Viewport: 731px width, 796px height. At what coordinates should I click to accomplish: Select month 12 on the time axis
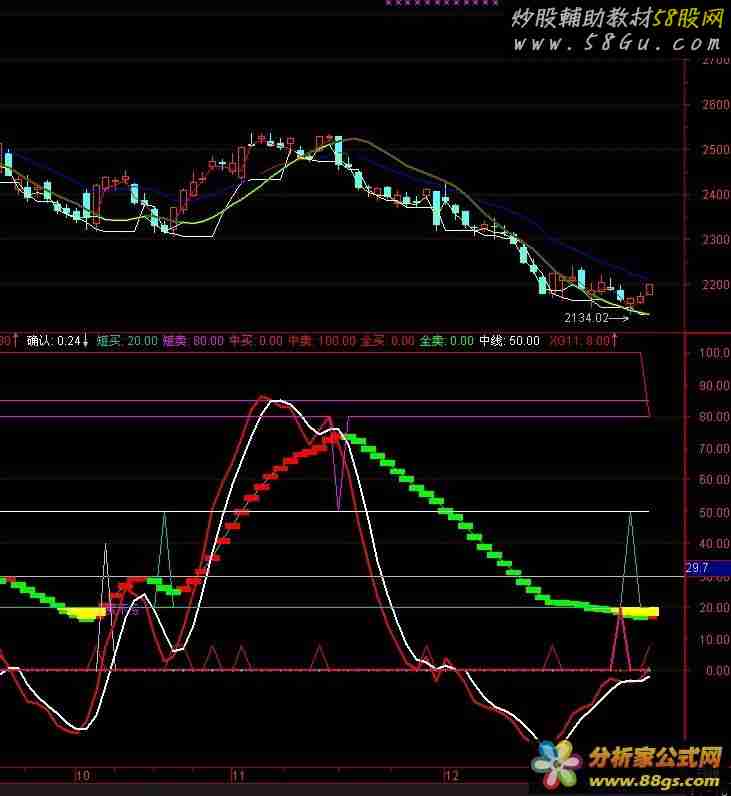pos(452,776)
